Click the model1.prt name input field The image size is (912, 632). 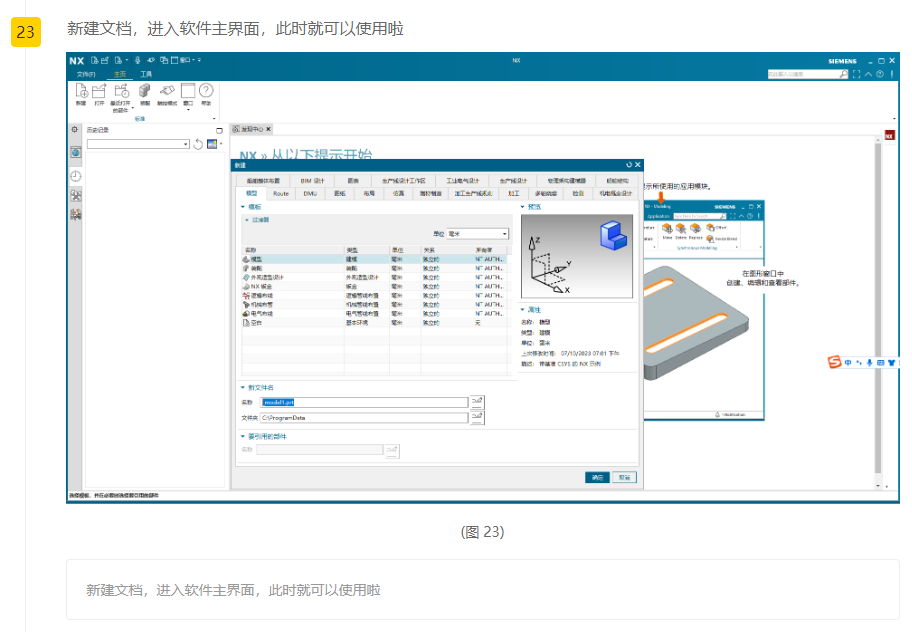pos(364,402)
